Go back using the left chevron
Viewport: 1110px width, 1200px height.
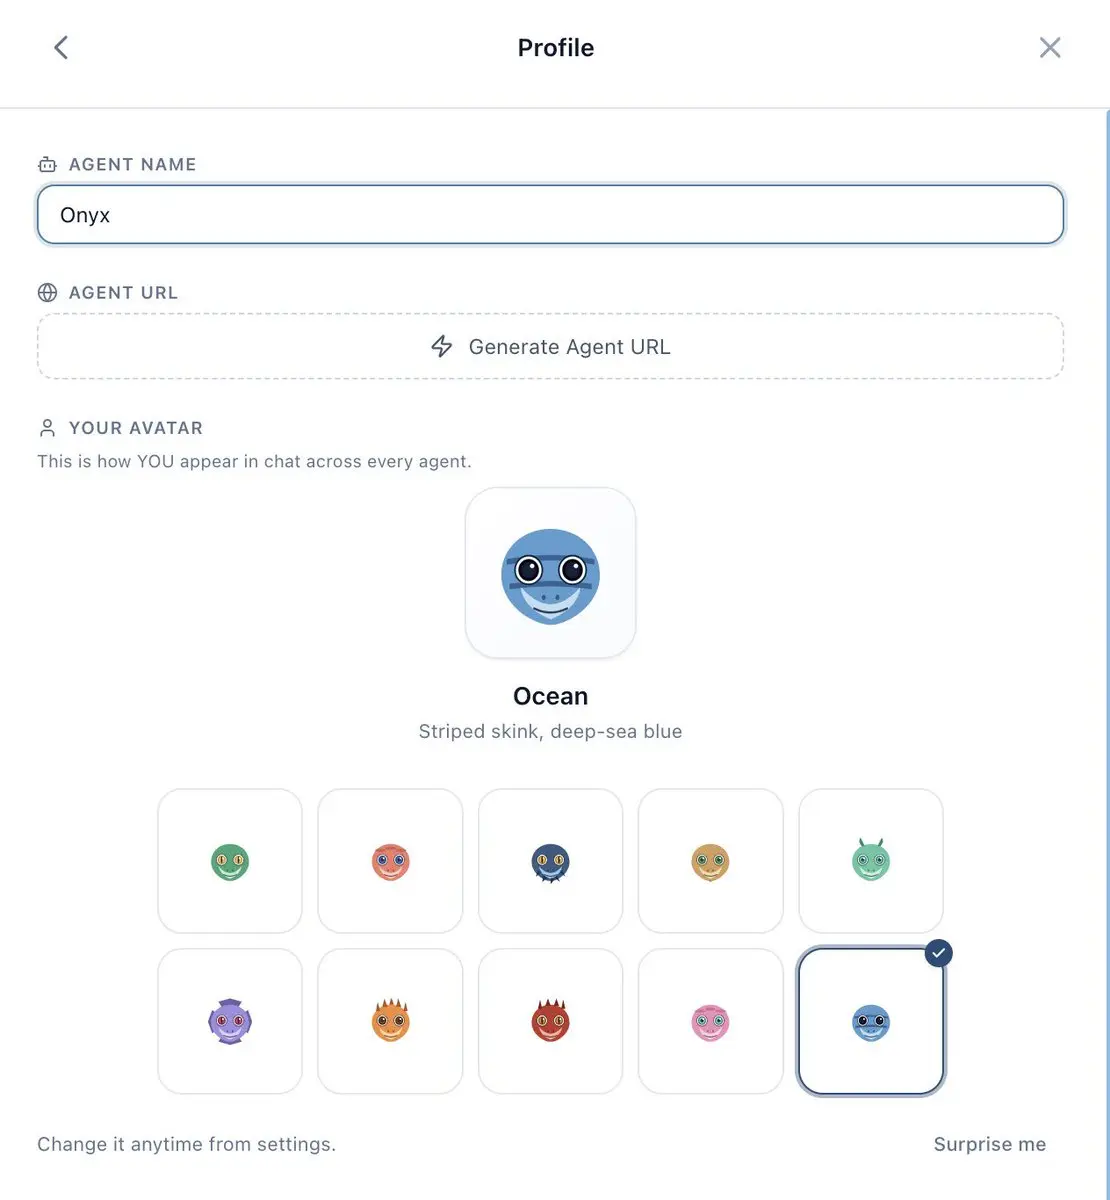tap(61, 47)
